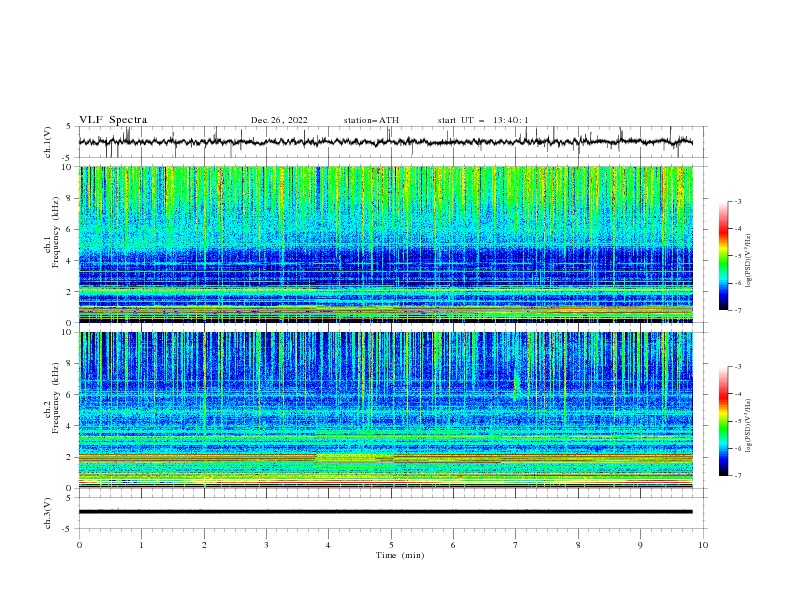Viewport: 792px width, 612px height.
Task: Click the "2" tick on the time axis
Action: 204,545
